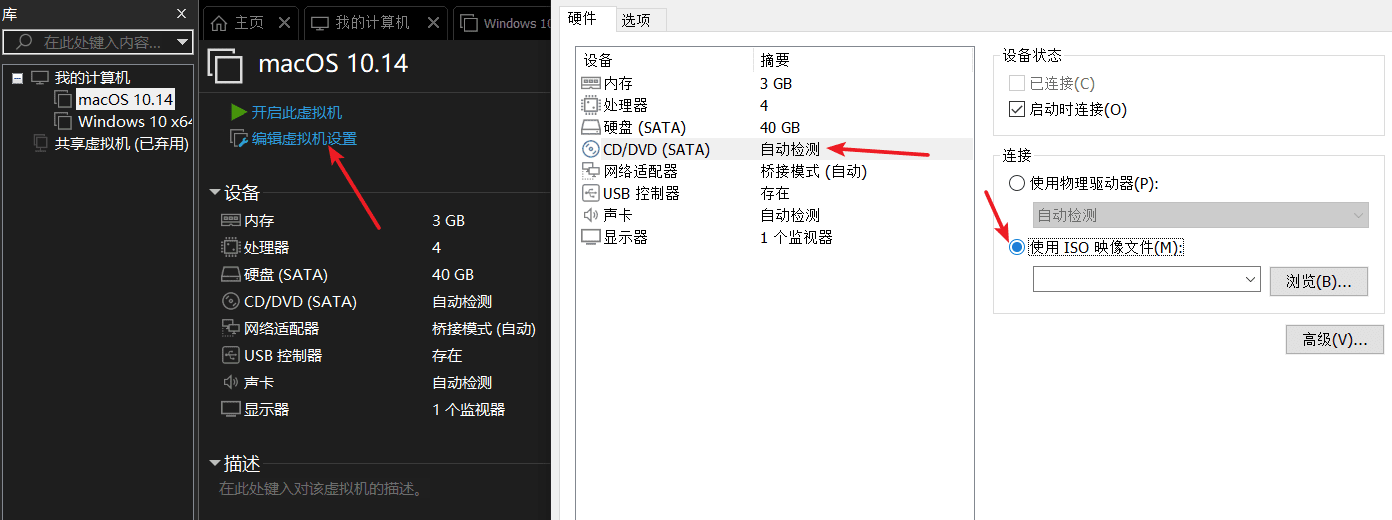Click 显示器 icon in settings hardware list
1392x520 pixels.
tap(590, 238)
